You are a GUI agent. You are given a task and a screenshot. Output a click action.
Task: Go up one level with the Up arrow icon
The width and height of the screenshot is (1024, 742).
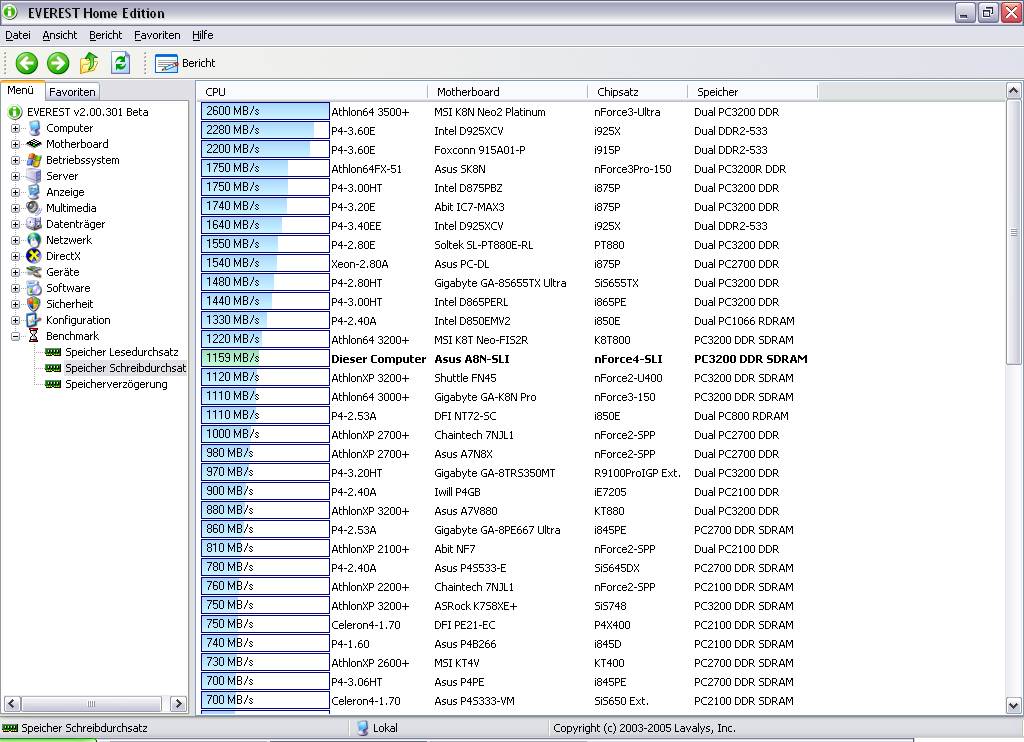coord(89,63)
